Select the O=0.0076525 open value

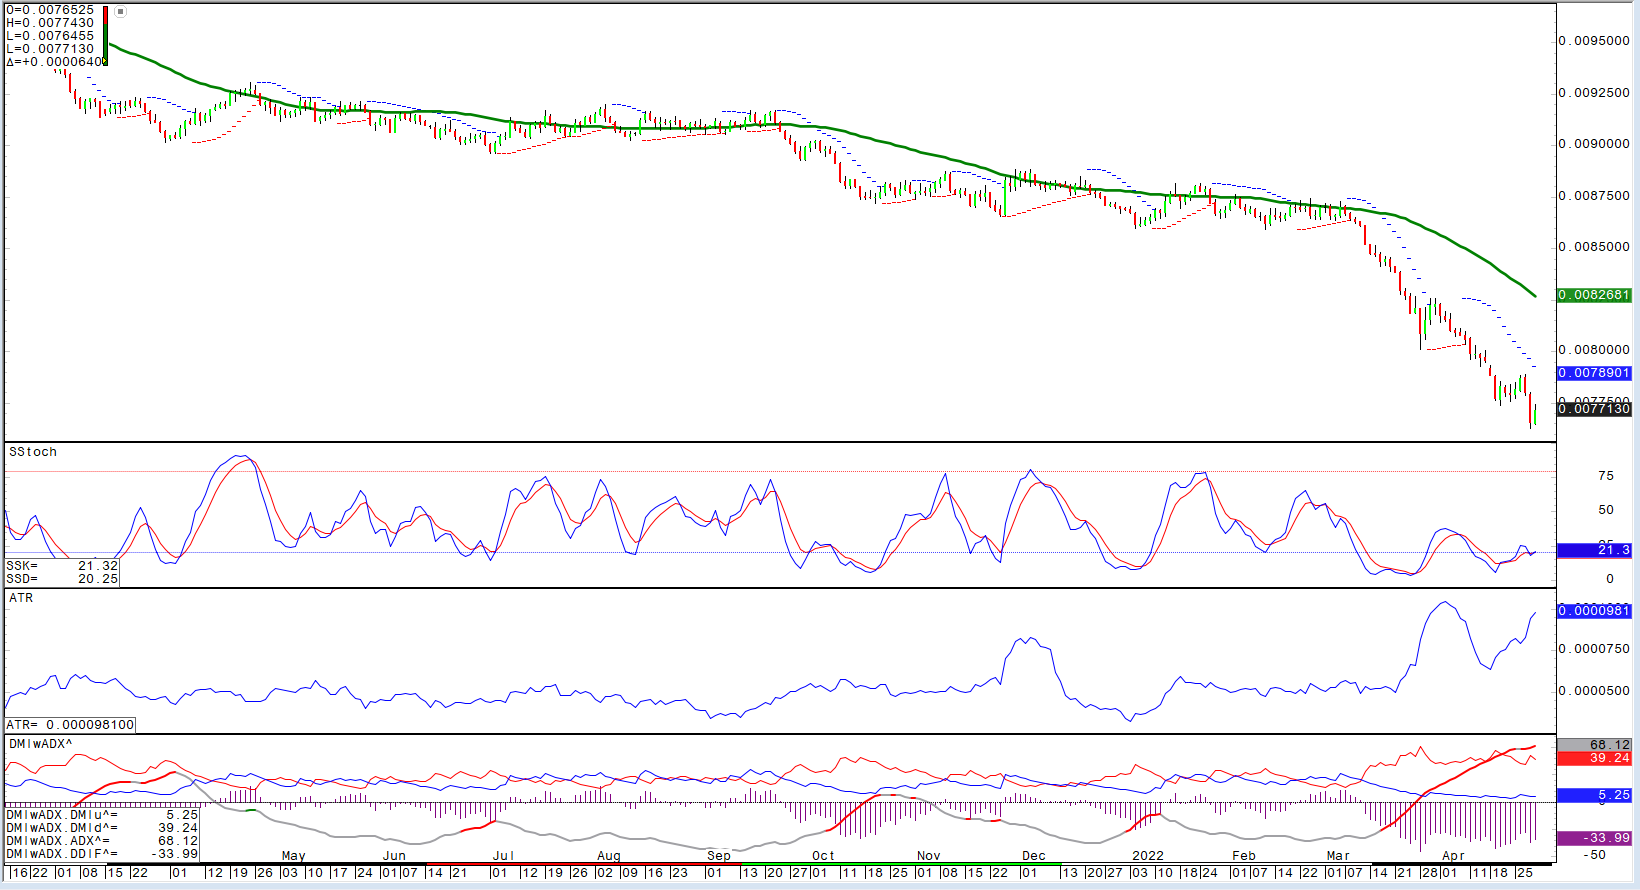pos(50,10)
